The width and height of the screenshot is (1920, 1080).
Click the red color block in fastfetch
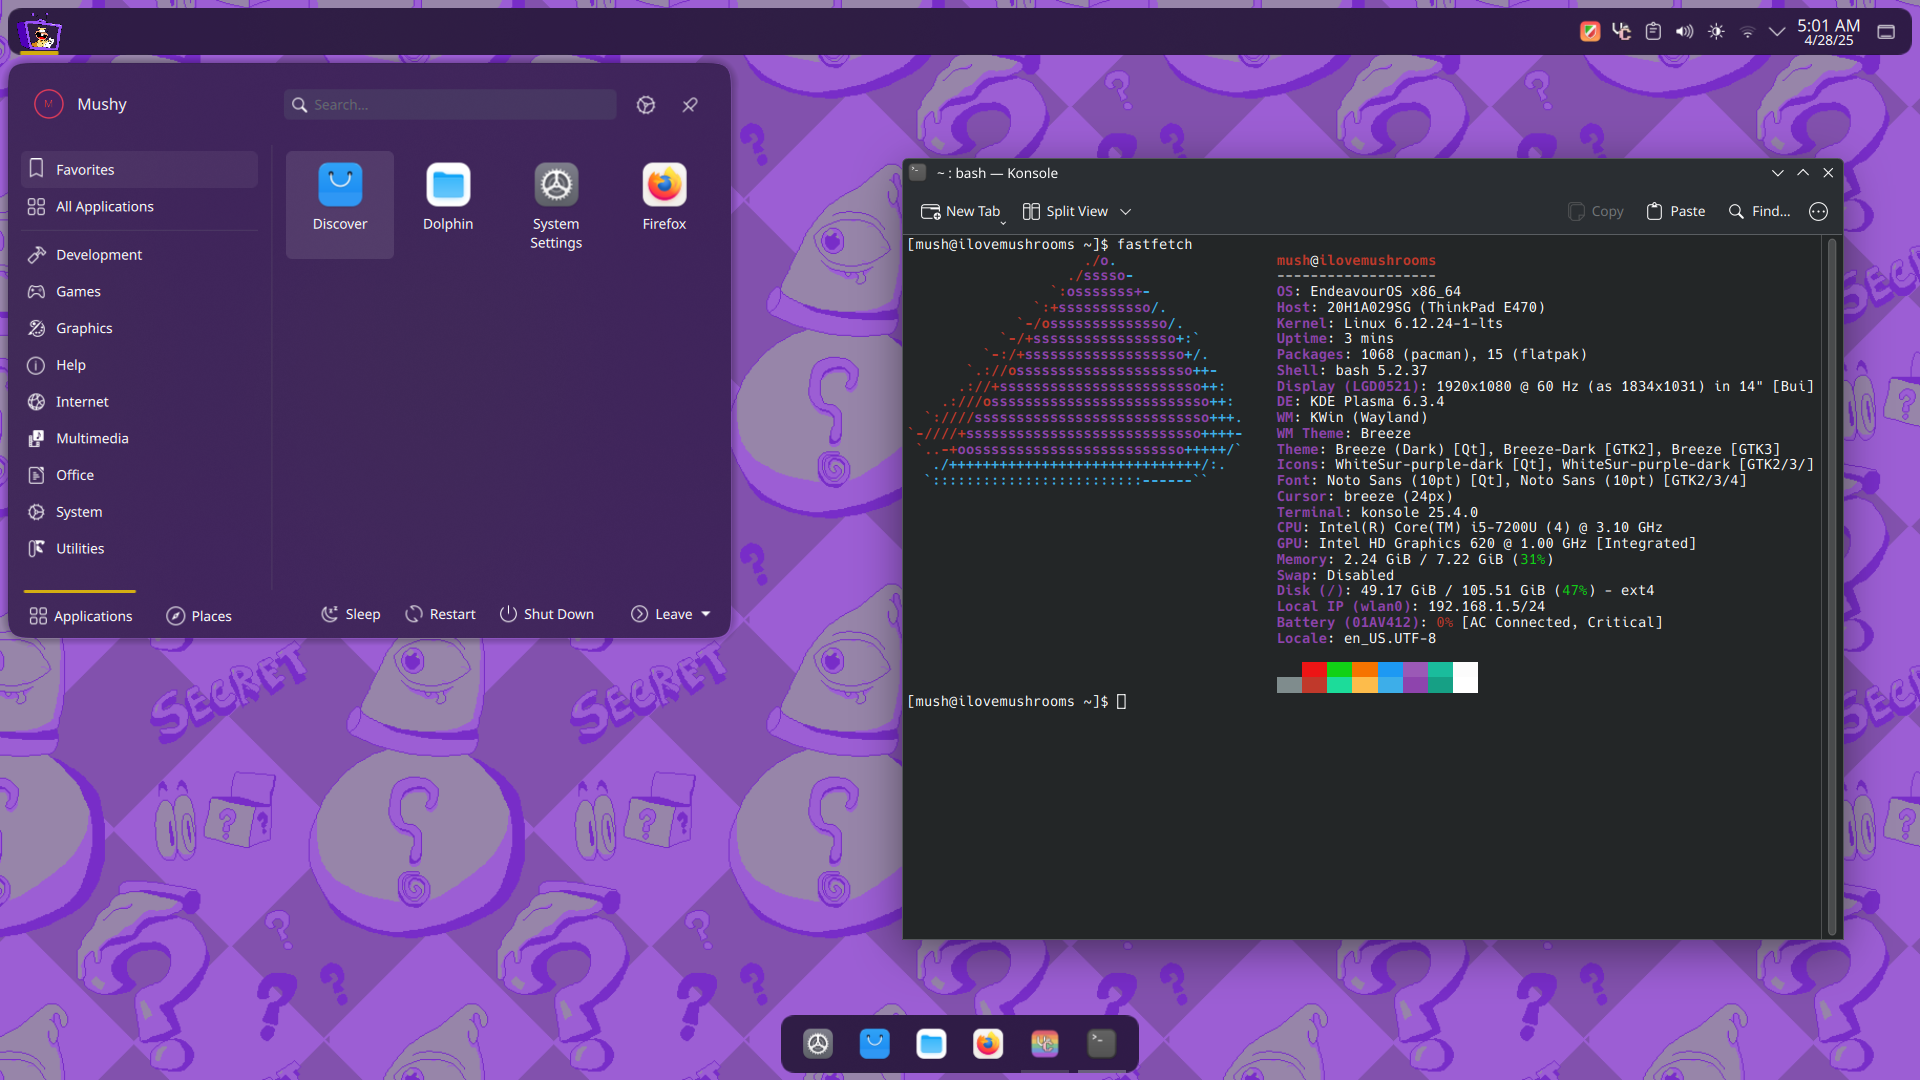(1314, 670)
